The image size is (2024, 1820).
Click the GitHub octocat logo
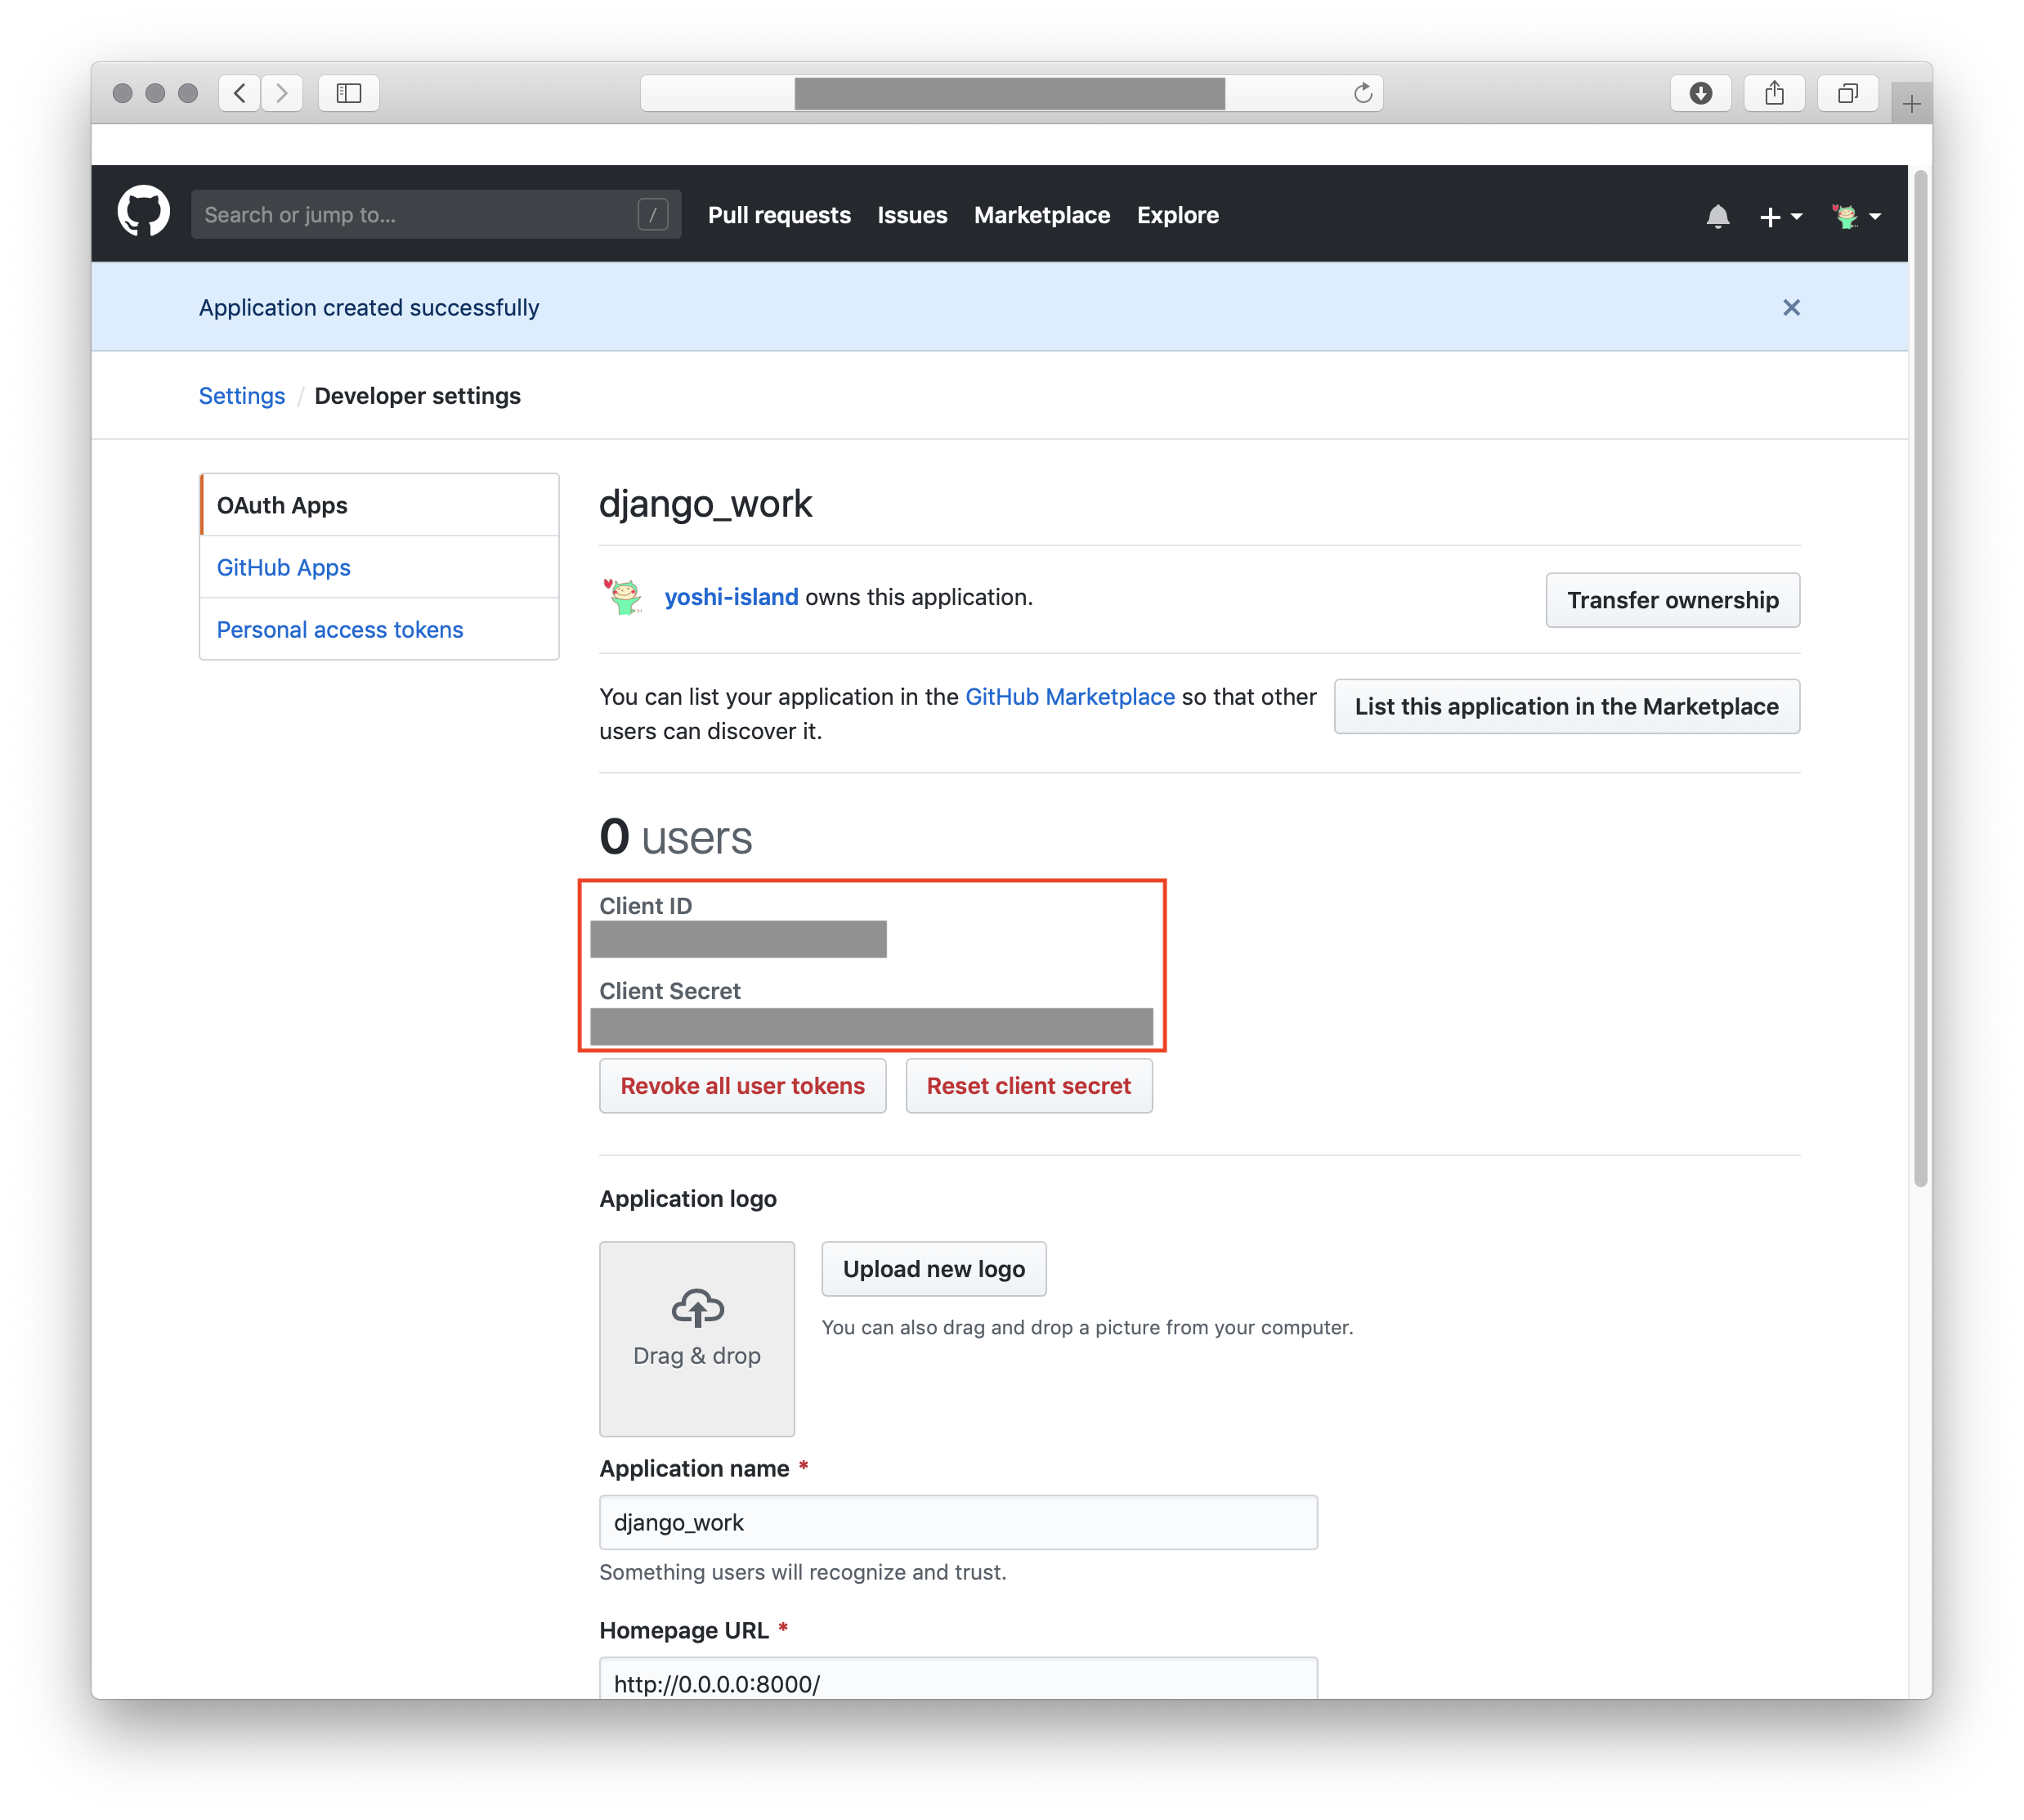(x=144, y=212)
